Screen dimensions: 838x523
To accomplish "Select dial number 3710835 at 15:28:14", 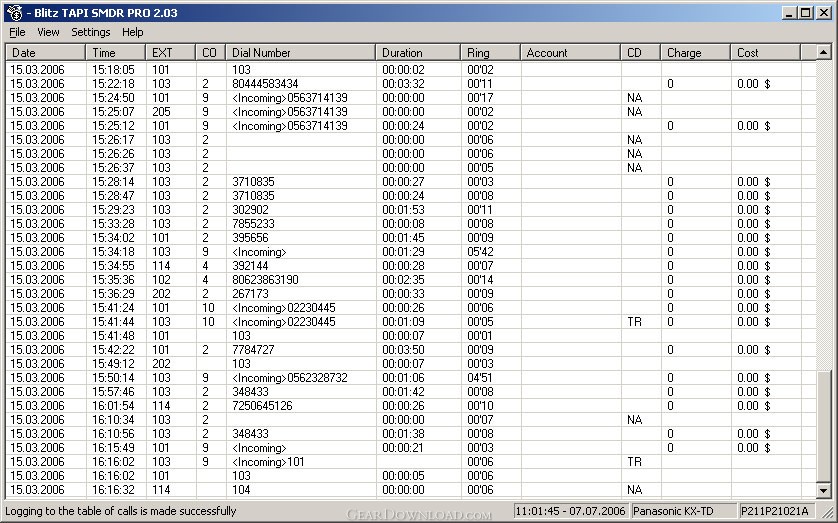I will [x=253, y=182].
